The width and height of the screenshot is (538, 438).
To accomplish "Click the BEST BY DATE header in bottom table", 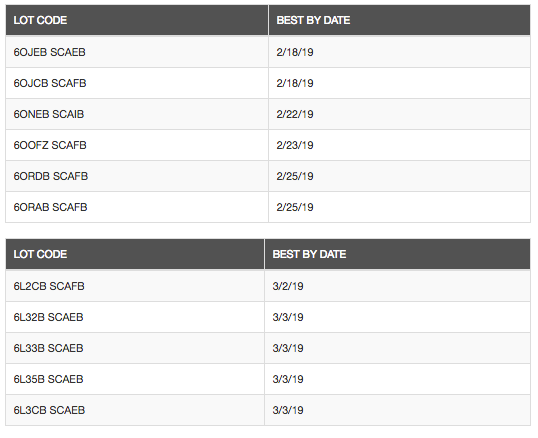I will pyautogui.click(x=309, y=254).
